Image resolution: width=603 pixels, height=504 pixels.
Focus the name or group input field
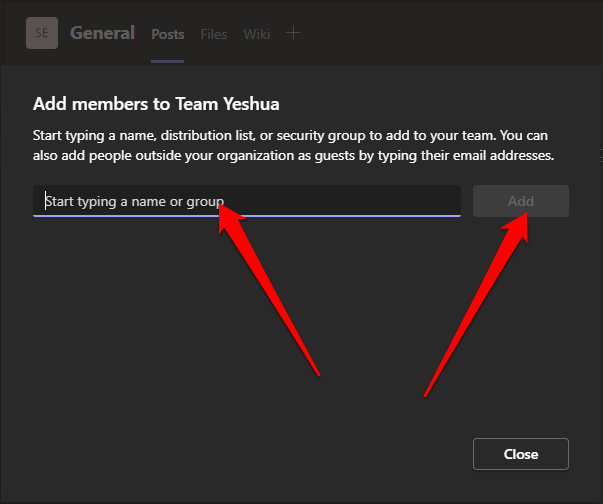(246, 201)
